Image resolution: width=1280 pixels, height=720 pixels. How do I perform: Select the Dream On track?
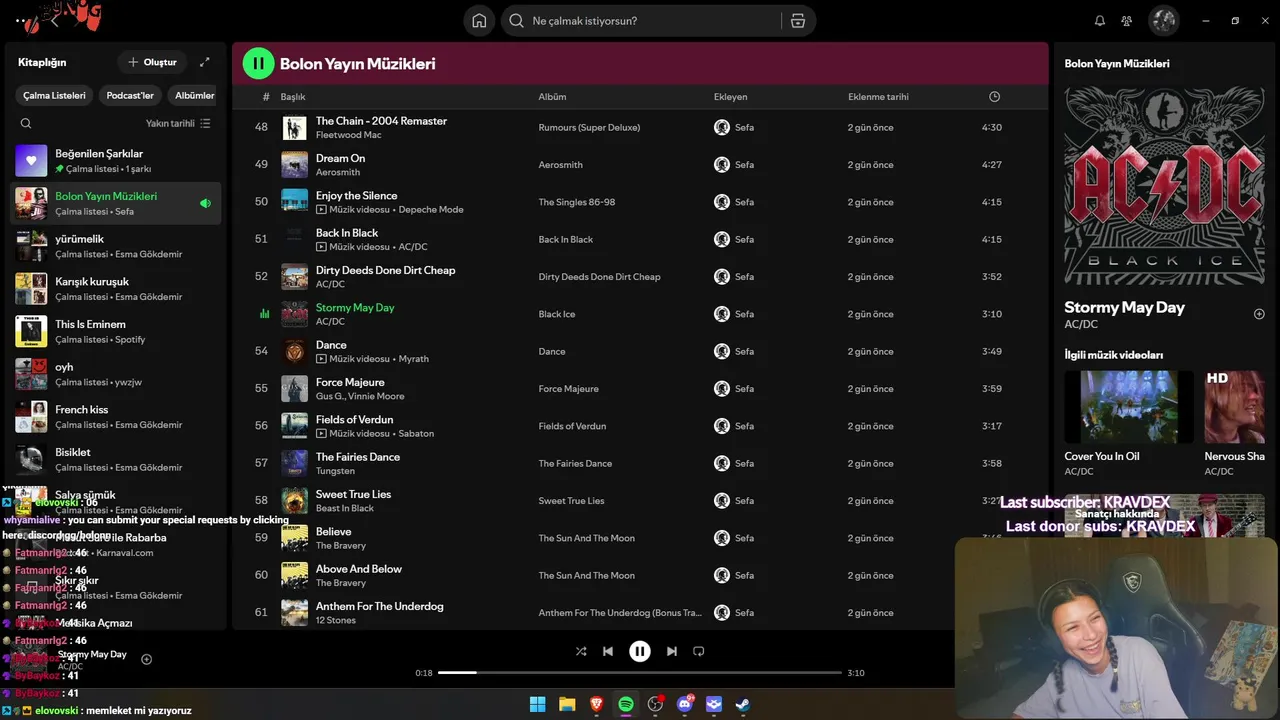[x=340, y=158]
